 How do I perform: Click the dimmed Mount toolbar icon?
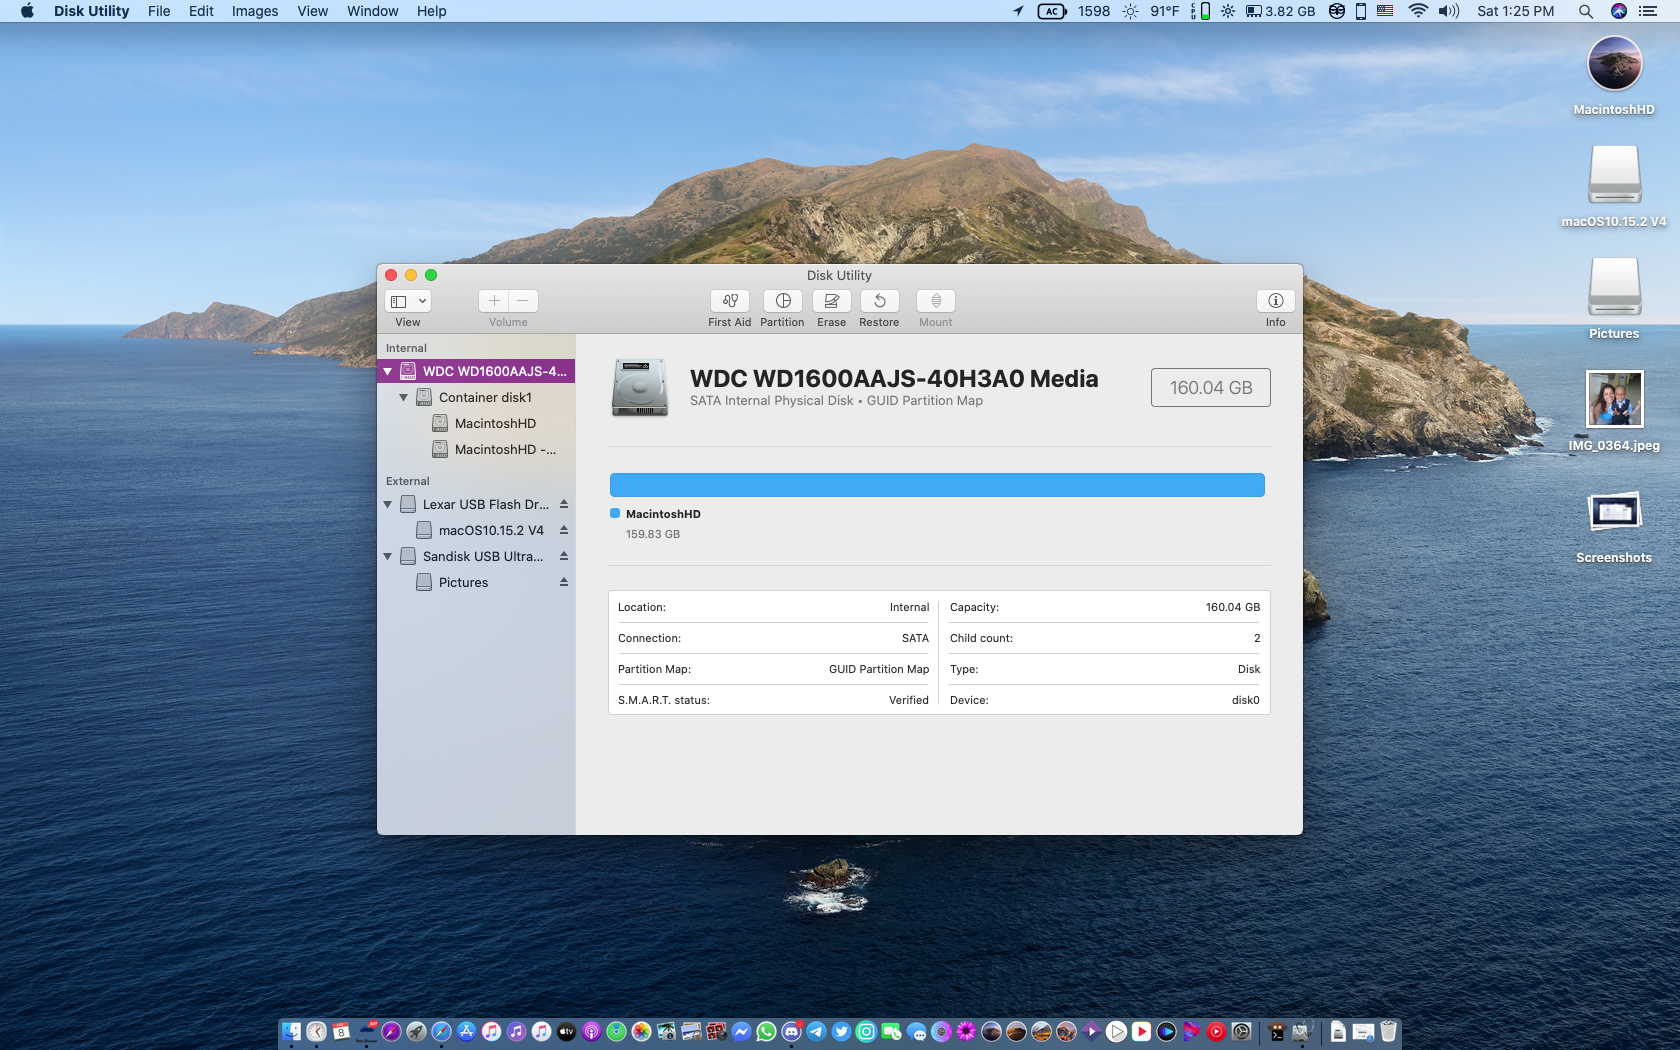[x=935, y=301]
